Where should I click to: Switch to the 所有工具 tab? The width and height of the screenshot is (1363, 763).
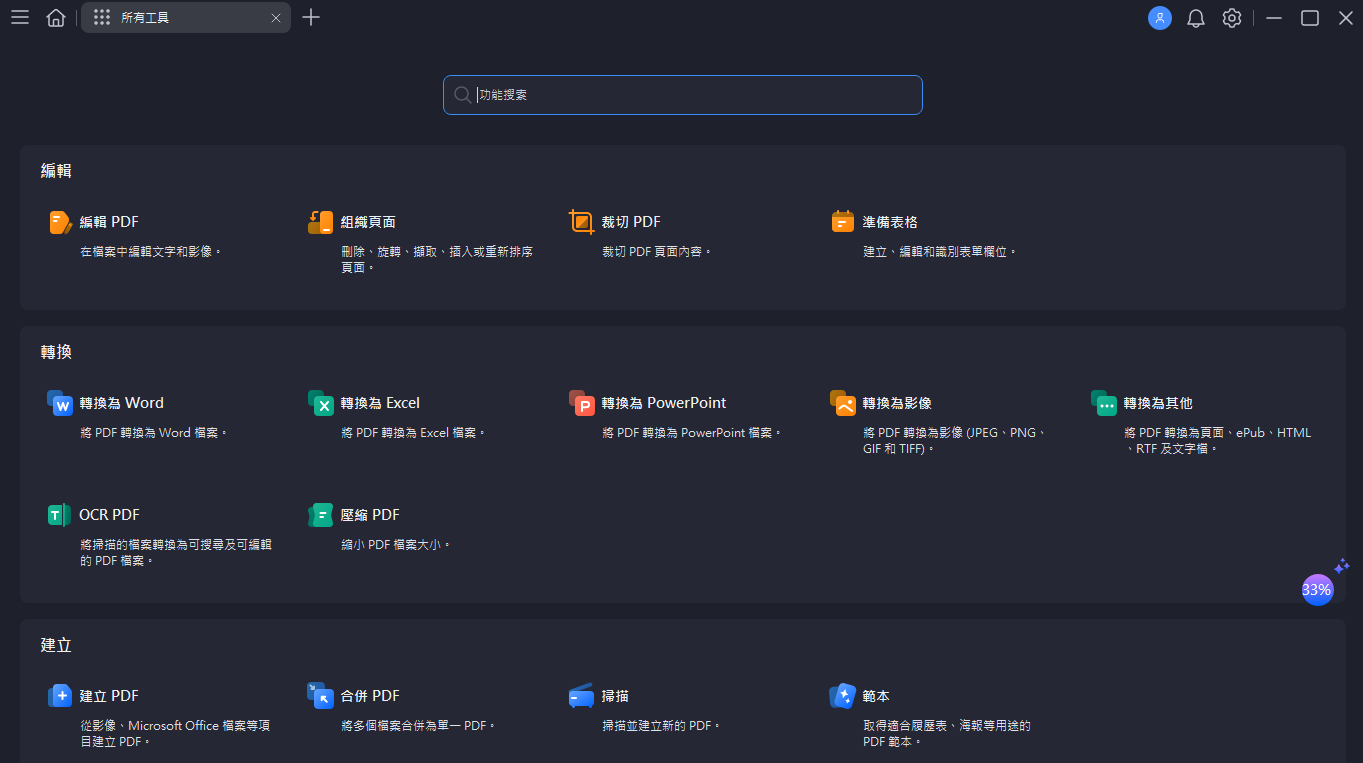point(186,18)
